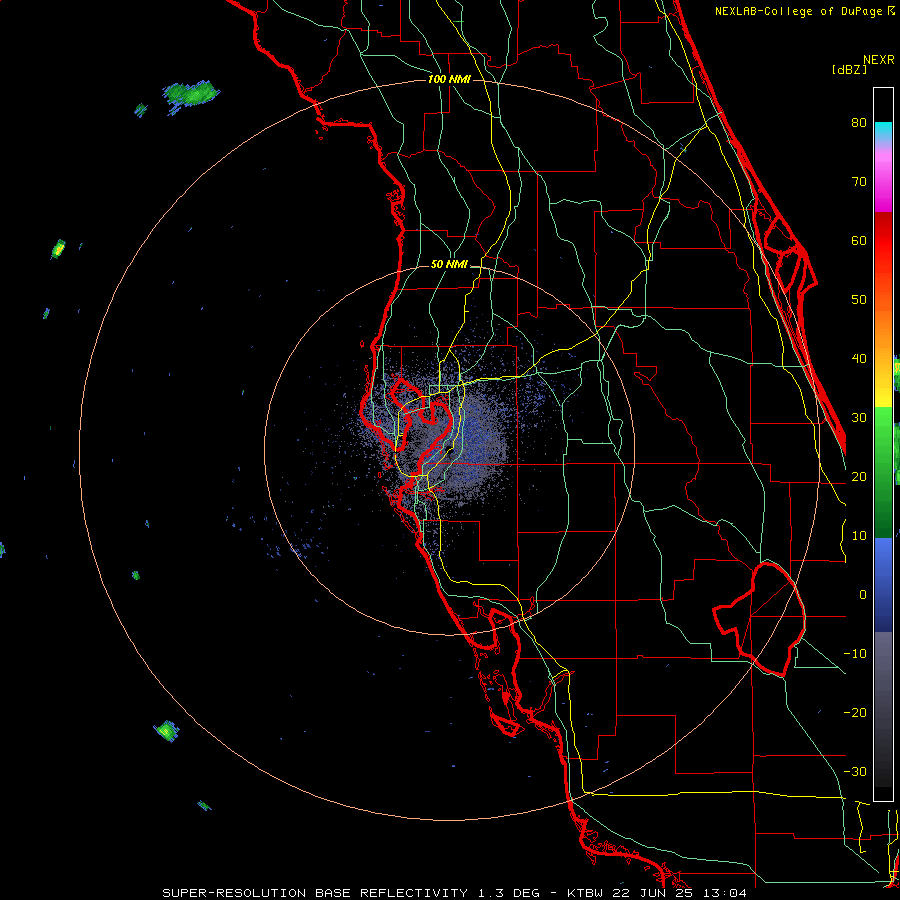Click the [dBZ] legend unit label
Image resolution: width=900 pixels, height=900 pixels.
[849, 69]
